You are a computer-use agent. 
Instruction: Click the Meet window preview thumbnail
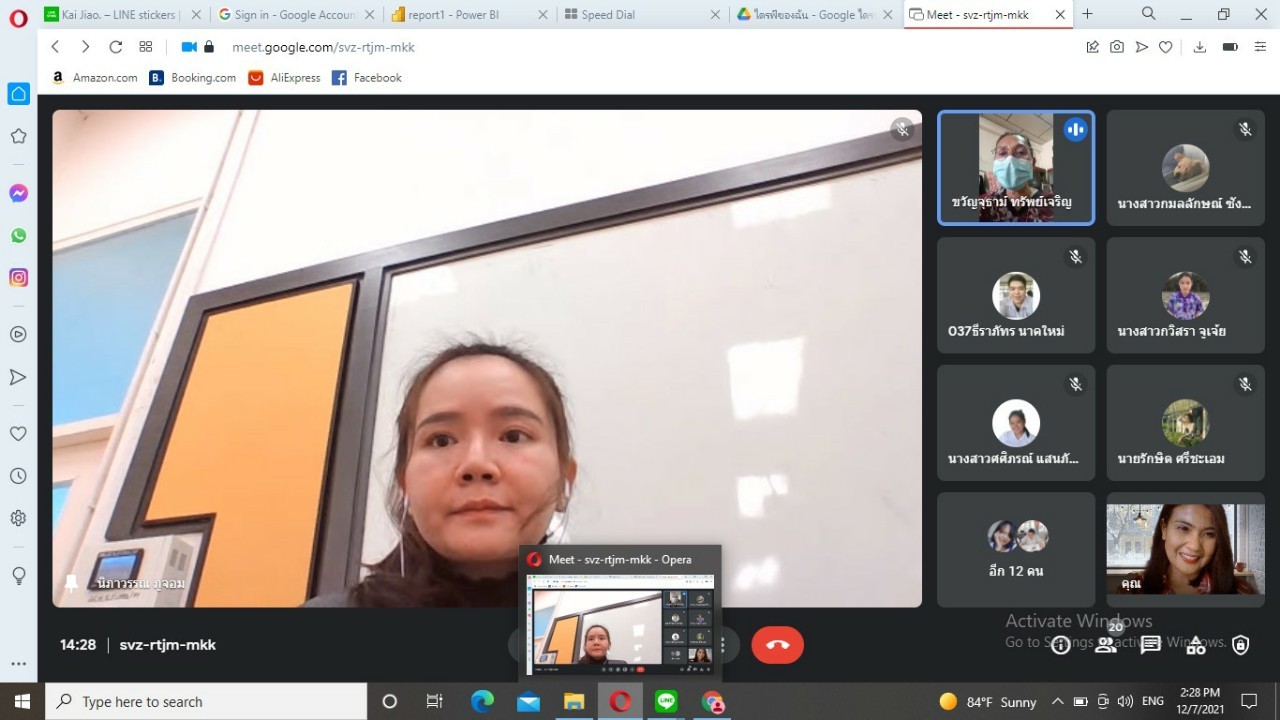[x=620, y=624]
